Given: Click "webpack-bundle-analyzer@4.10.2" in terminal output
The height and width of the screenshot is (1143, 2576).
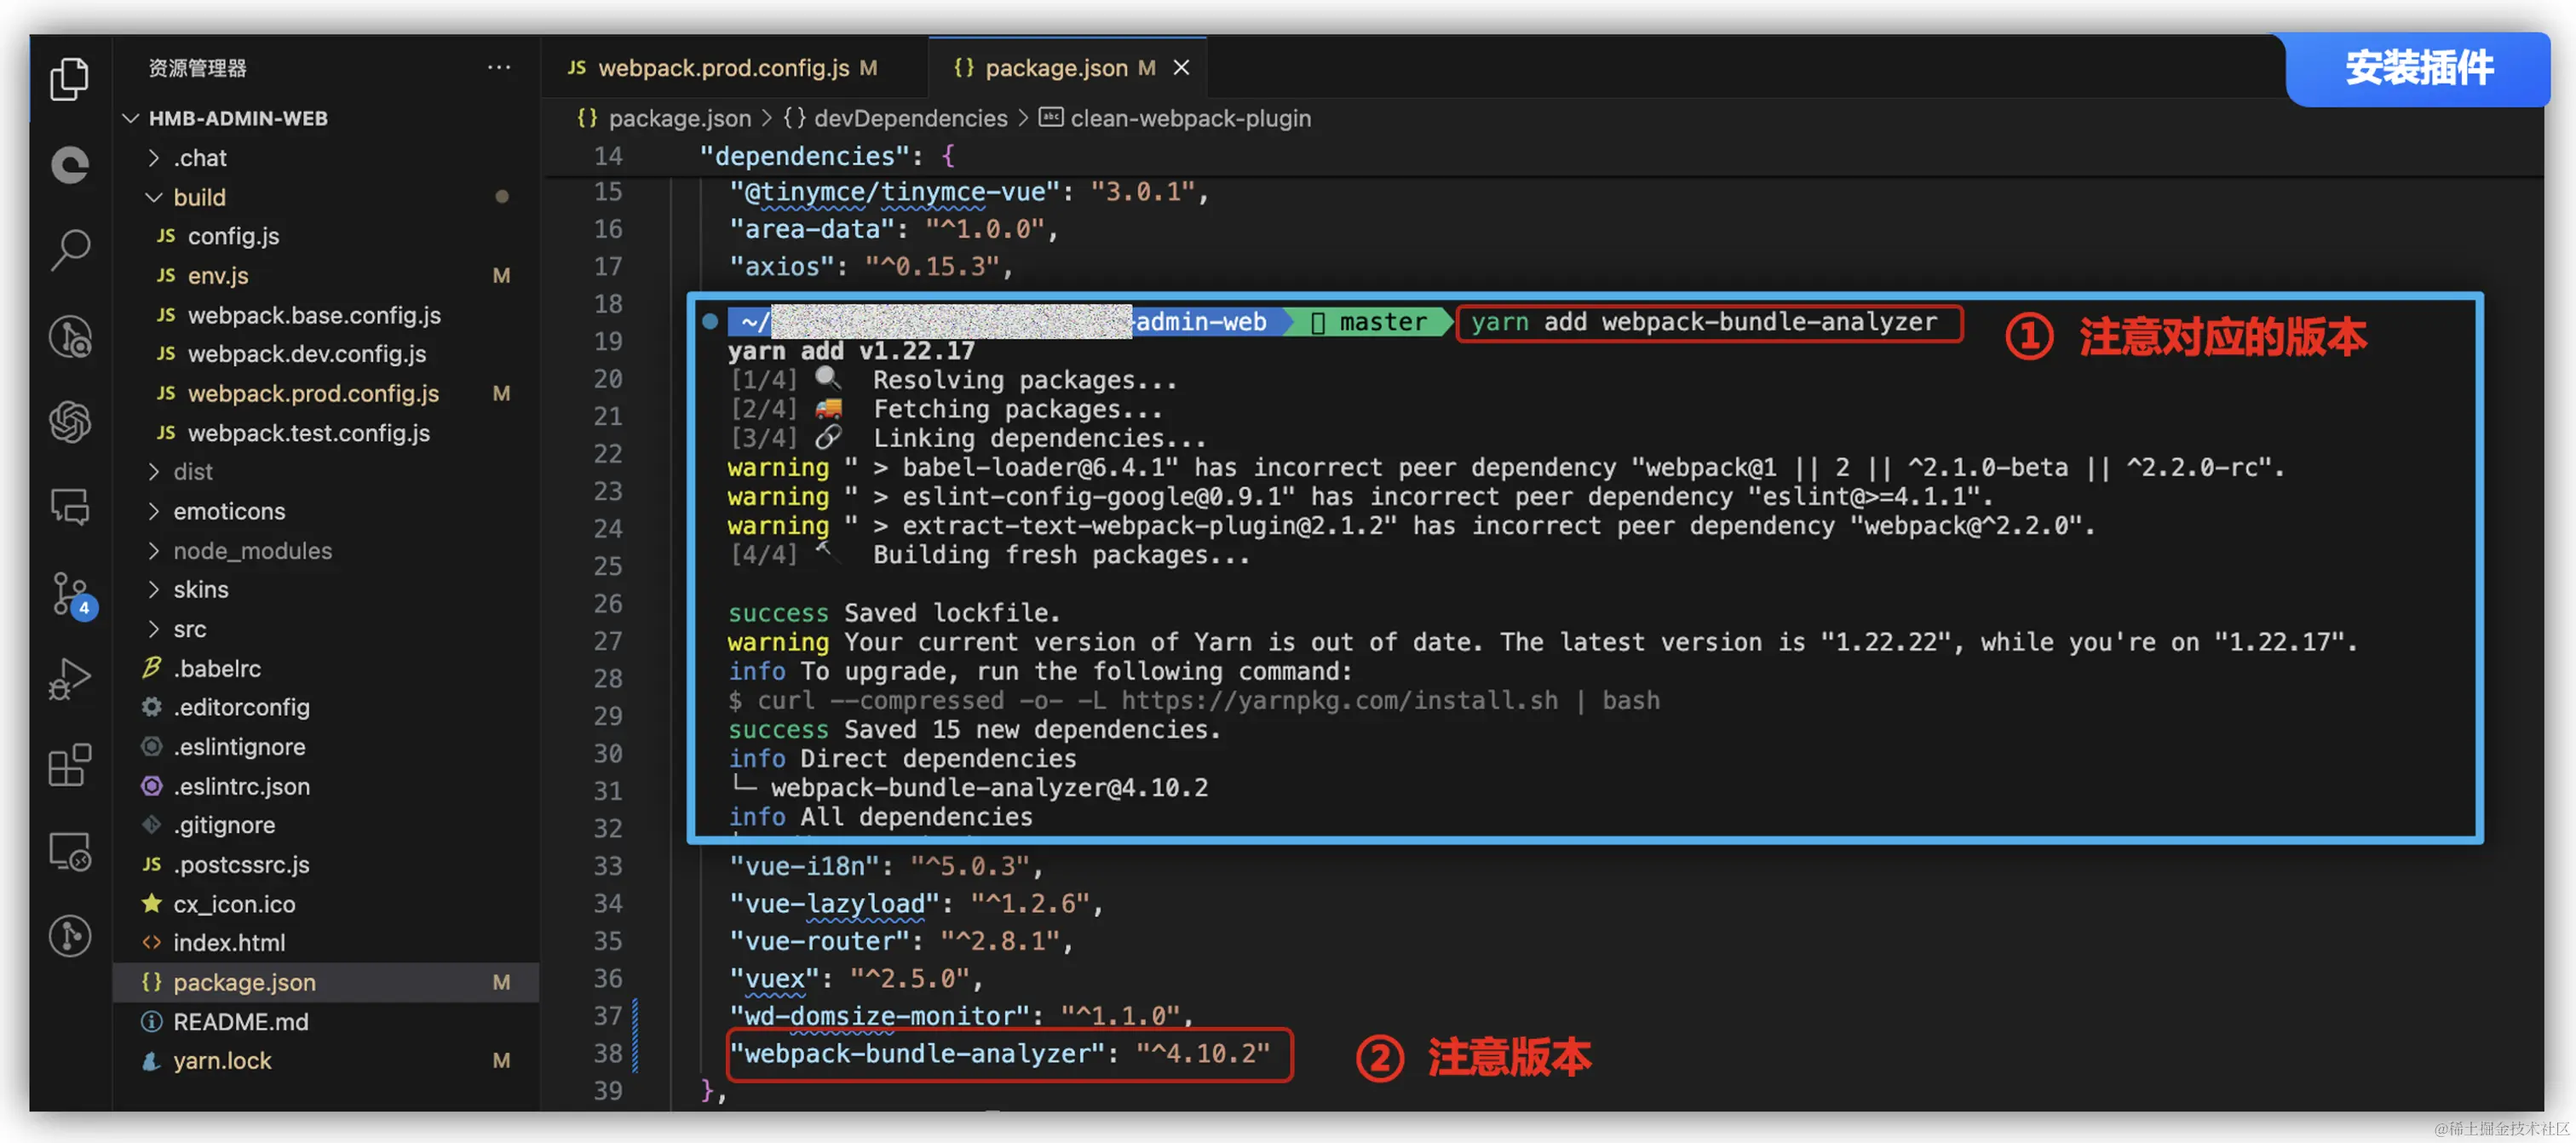Looking at the screenshot, I should pyautogui.click(x=989, y=788).
